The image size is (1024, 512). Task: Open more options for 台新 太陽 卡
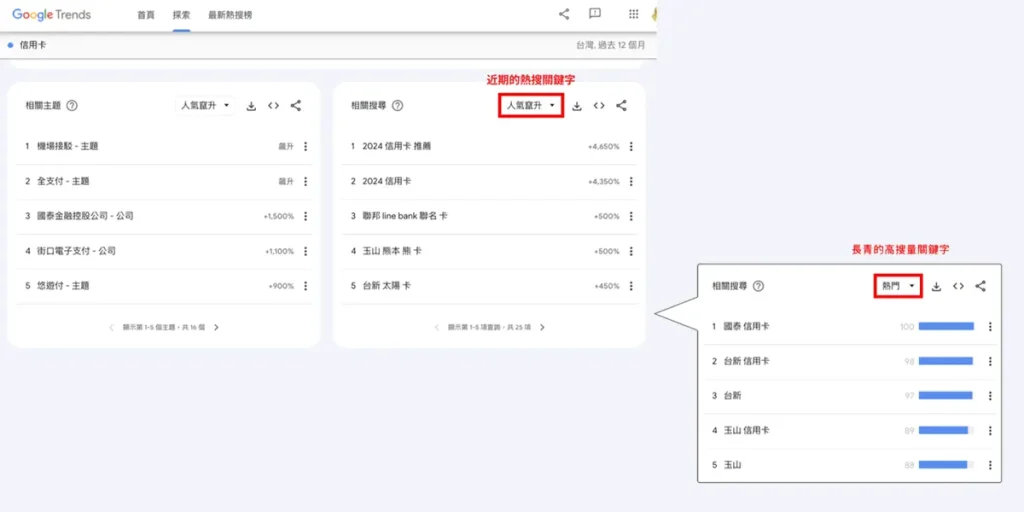[631, 286]
